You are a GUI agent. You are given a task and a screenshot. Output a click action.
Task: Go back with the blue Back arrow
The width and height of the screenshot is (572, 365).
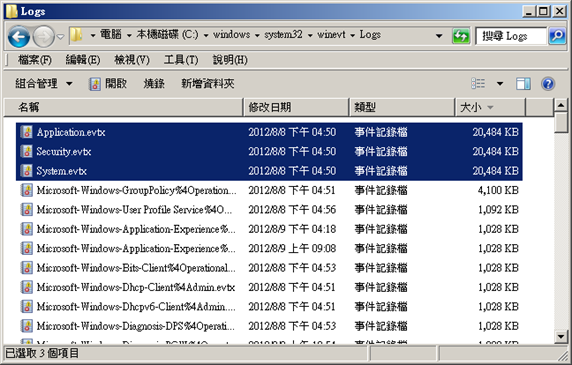point(19,36)
